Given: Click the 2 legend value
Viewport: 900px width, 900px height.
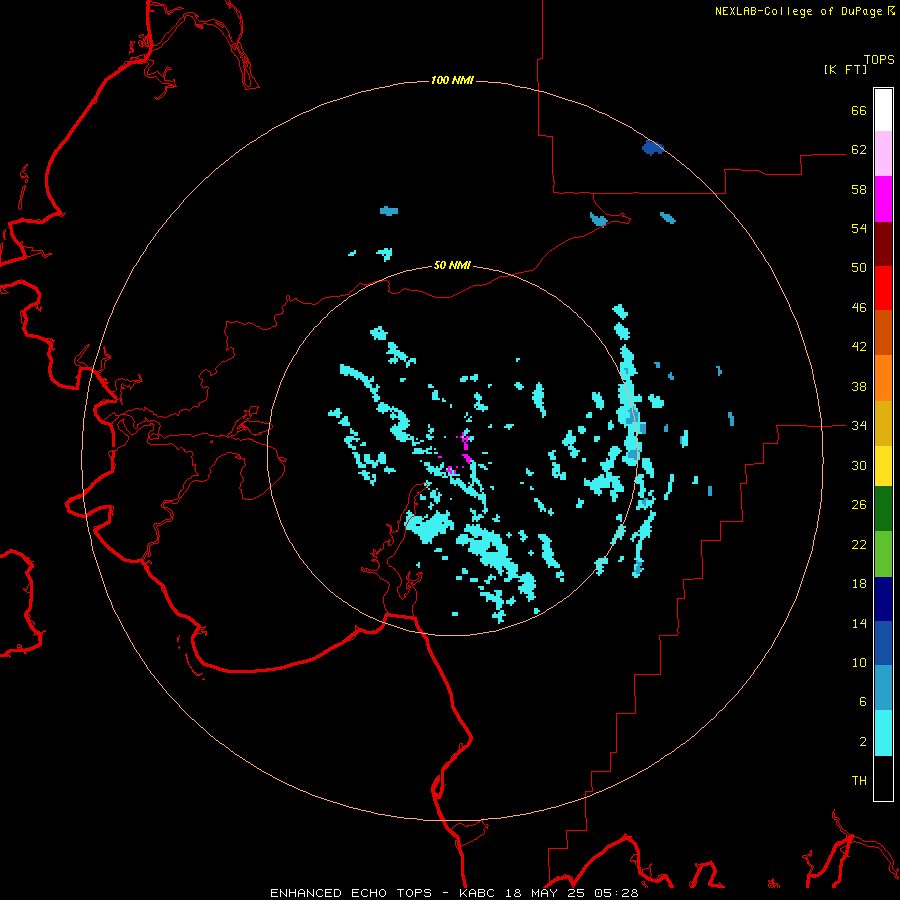Looking at the screenshot, I should point(863,742).
